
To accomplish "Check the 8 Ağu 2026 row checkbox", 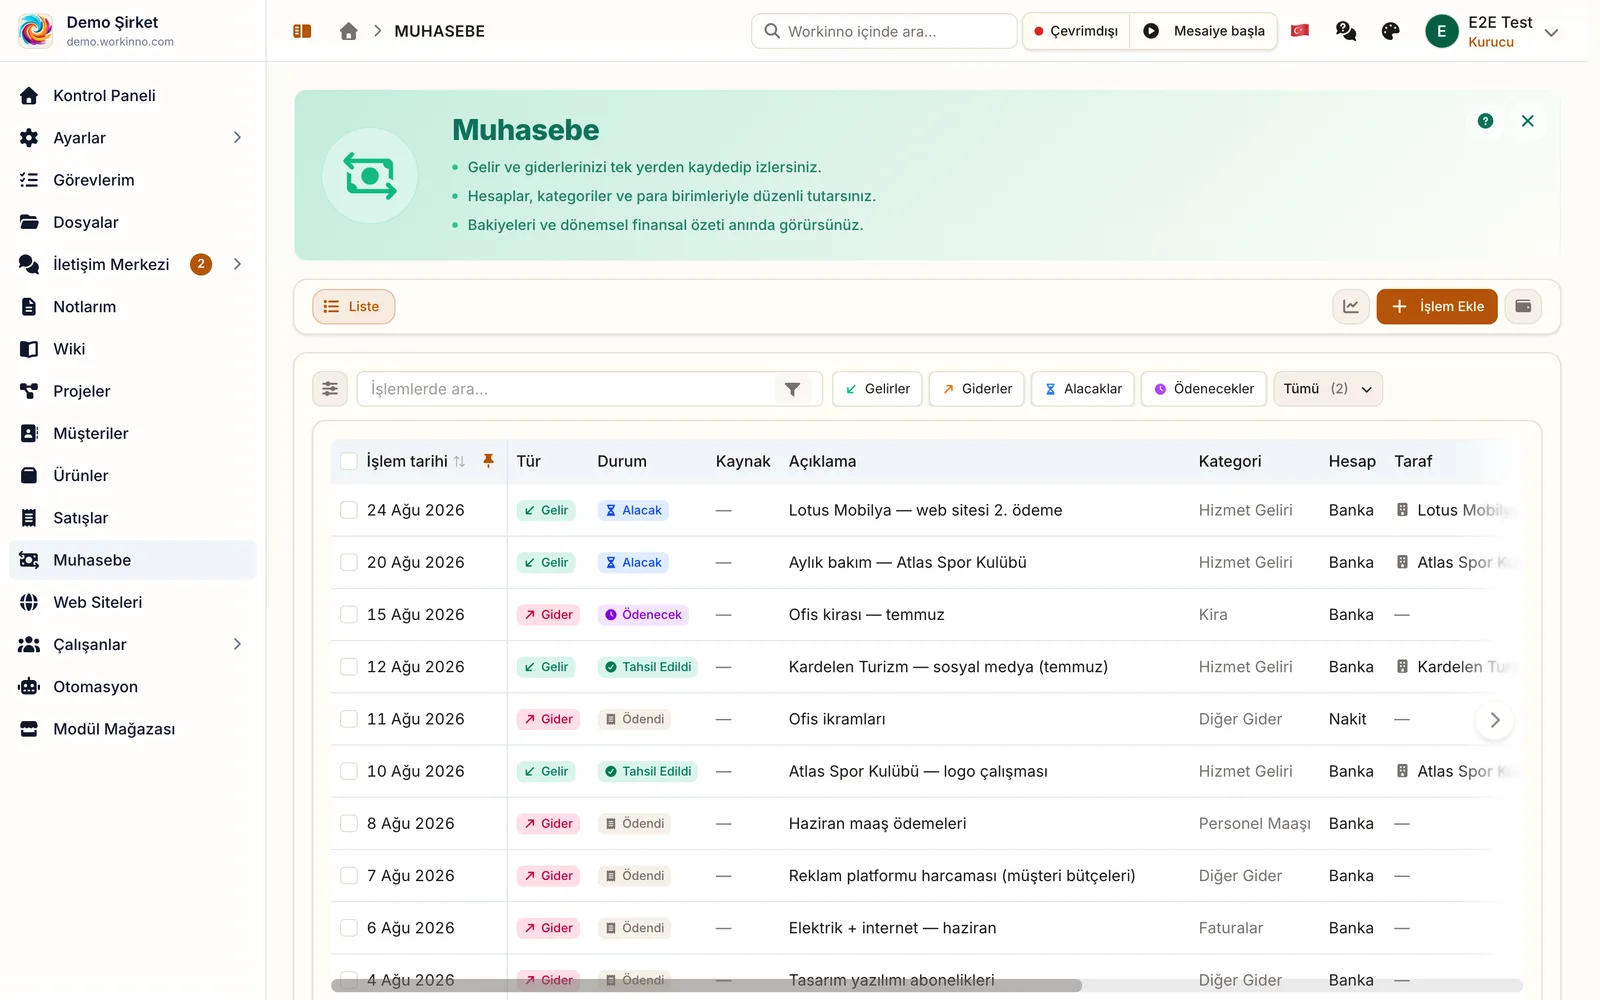I will click(x=349, y=823).
